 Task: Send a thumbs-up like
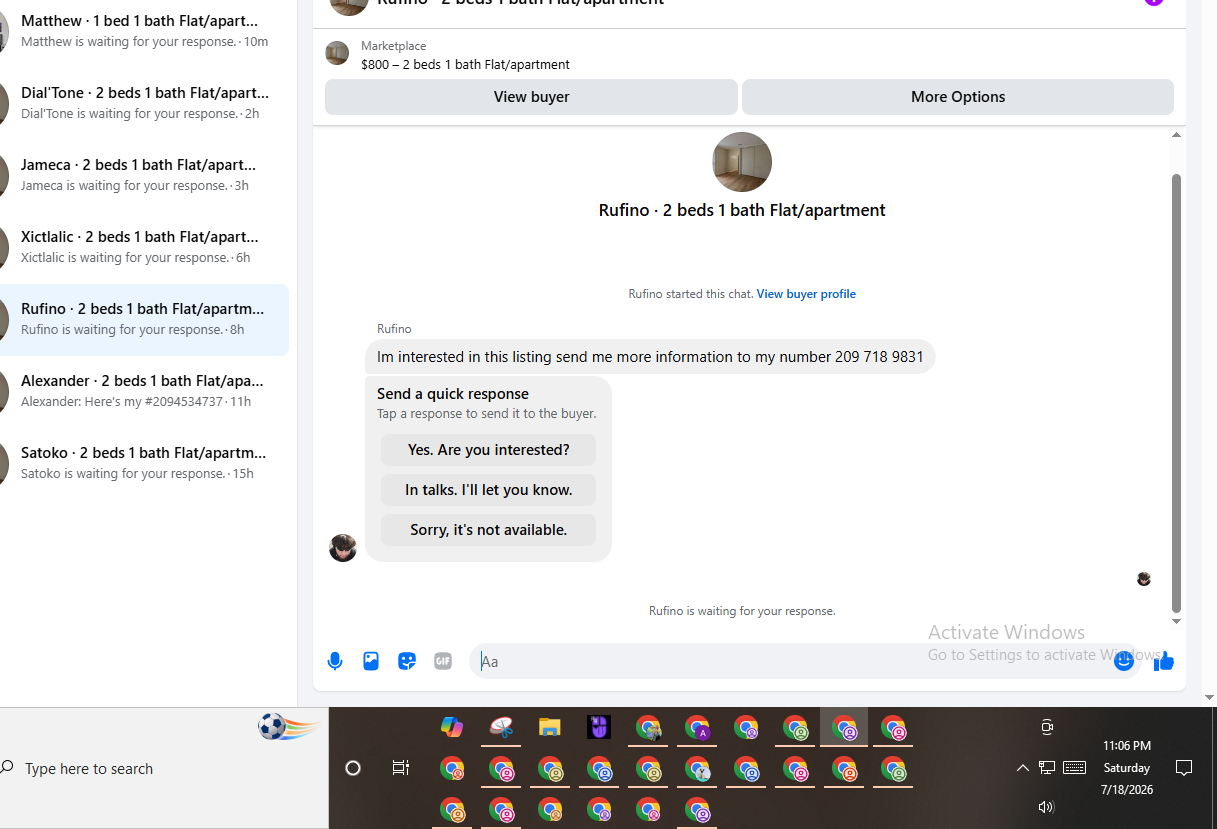click(1164, 661)
